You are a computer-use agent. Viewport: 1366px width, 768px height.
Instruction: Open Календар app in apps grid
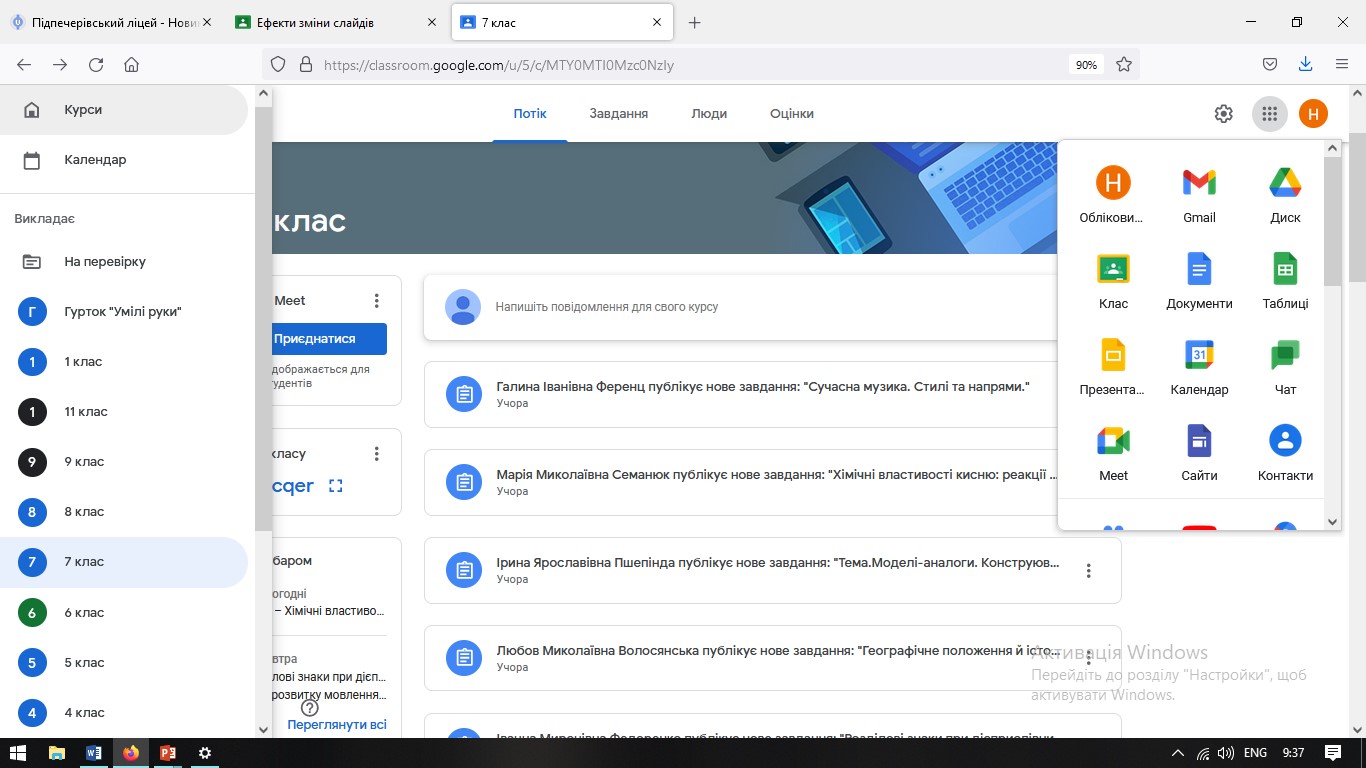click(x=1199, y=367)
